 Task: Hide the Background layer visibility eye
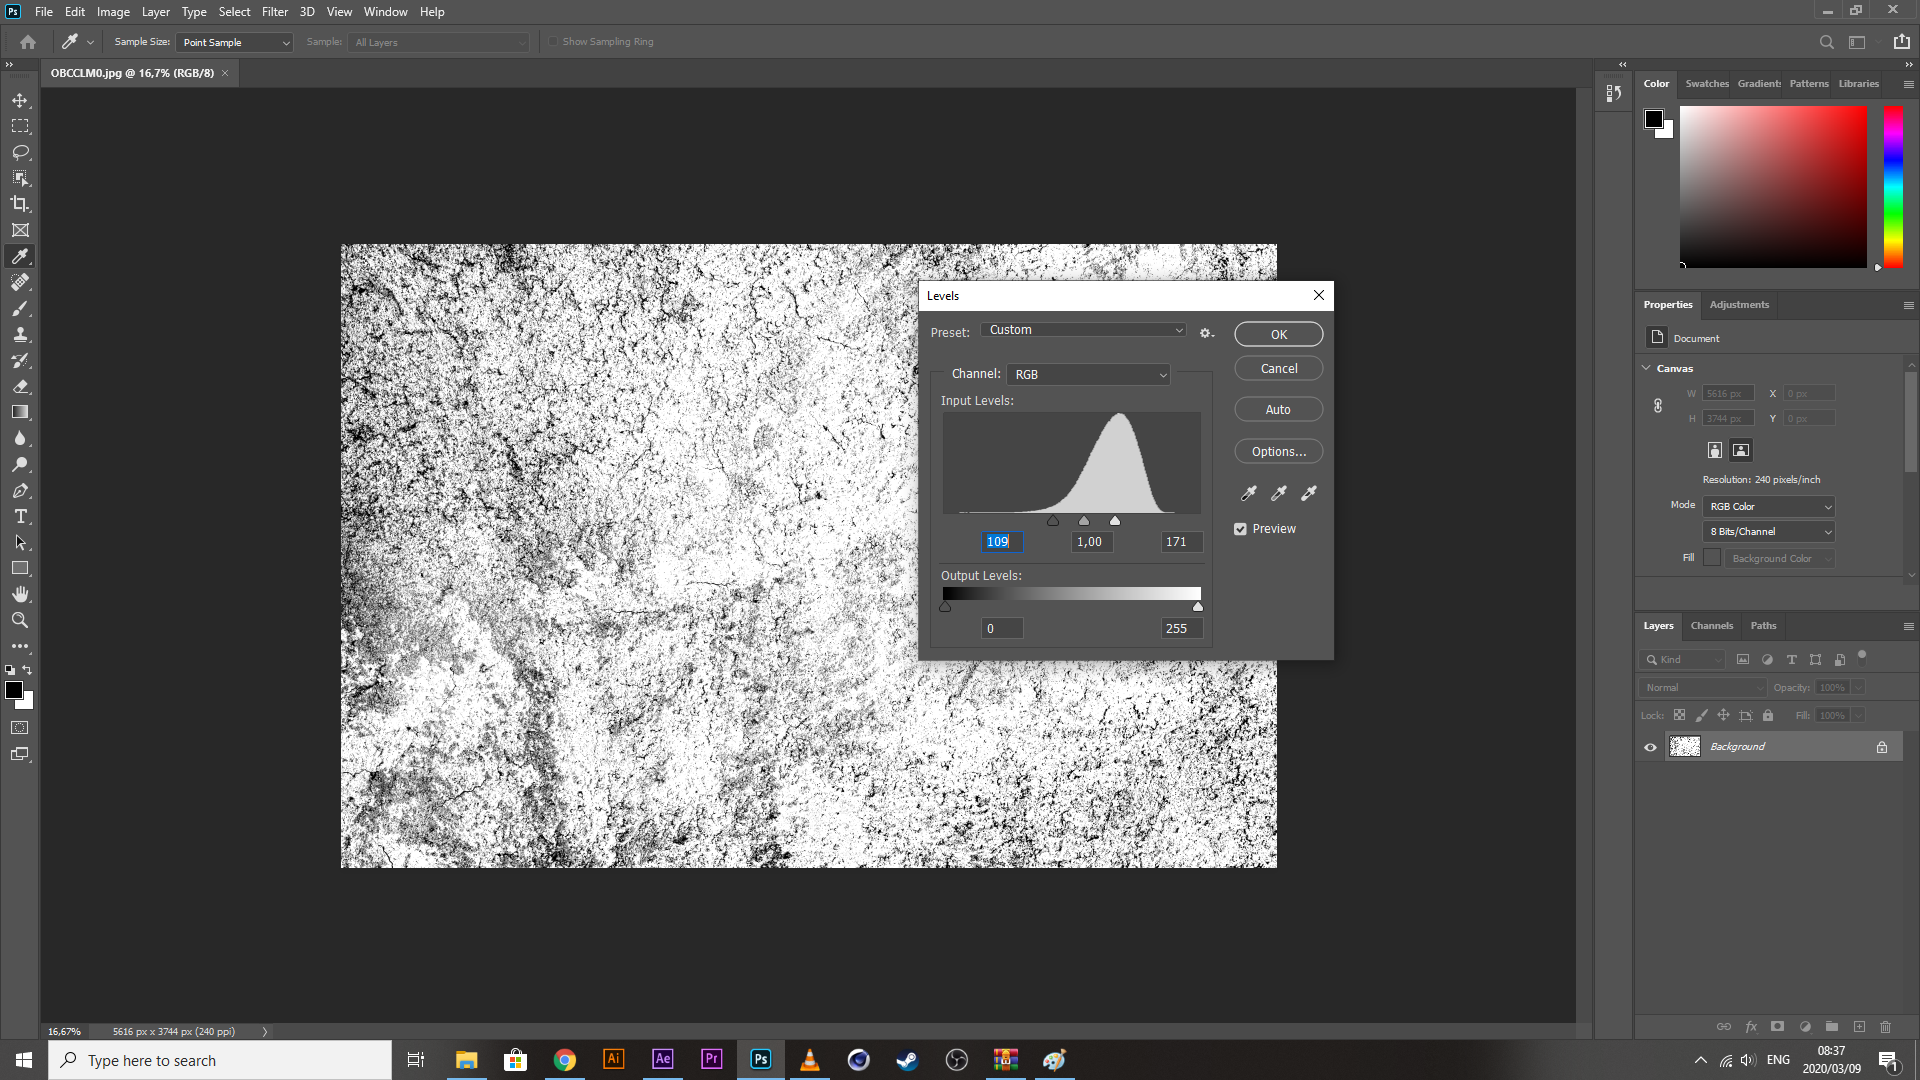click(x=1650, y=747)
